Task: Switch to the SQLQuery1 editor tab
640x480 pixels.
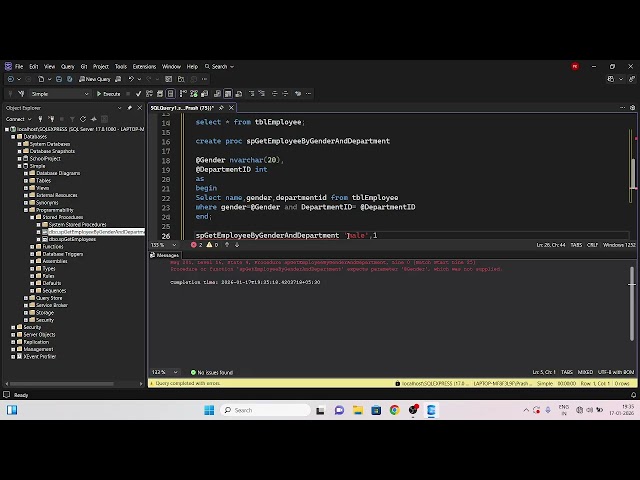Action: [182, 108]
